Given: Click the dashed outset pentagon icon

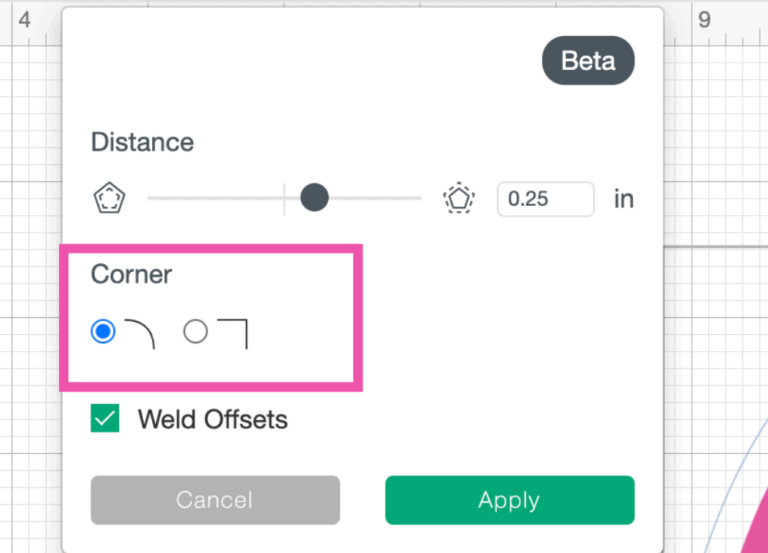Looking at the screenshot, I should point(458,198).
